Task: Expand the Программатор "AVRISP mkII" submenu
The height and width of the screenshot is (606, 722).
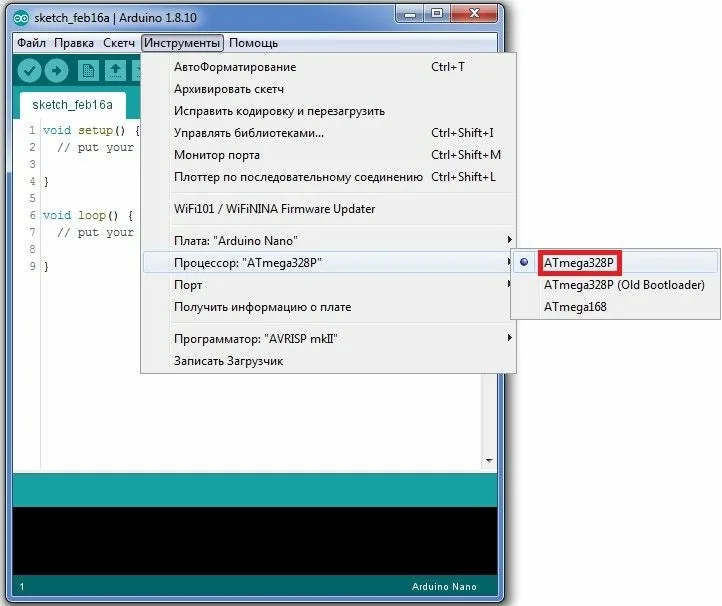Action: [329, 339]
